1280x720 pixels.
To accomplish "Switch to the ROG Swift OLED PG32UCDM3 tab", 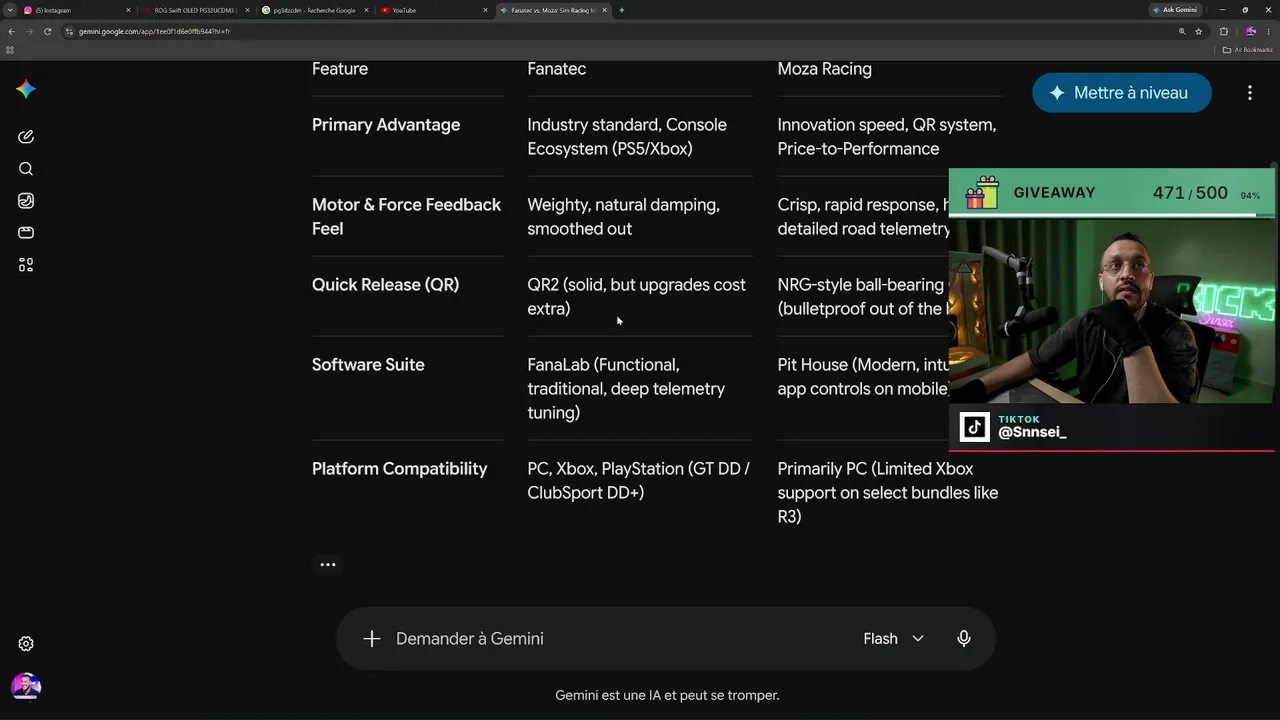I will pos(196,10).
